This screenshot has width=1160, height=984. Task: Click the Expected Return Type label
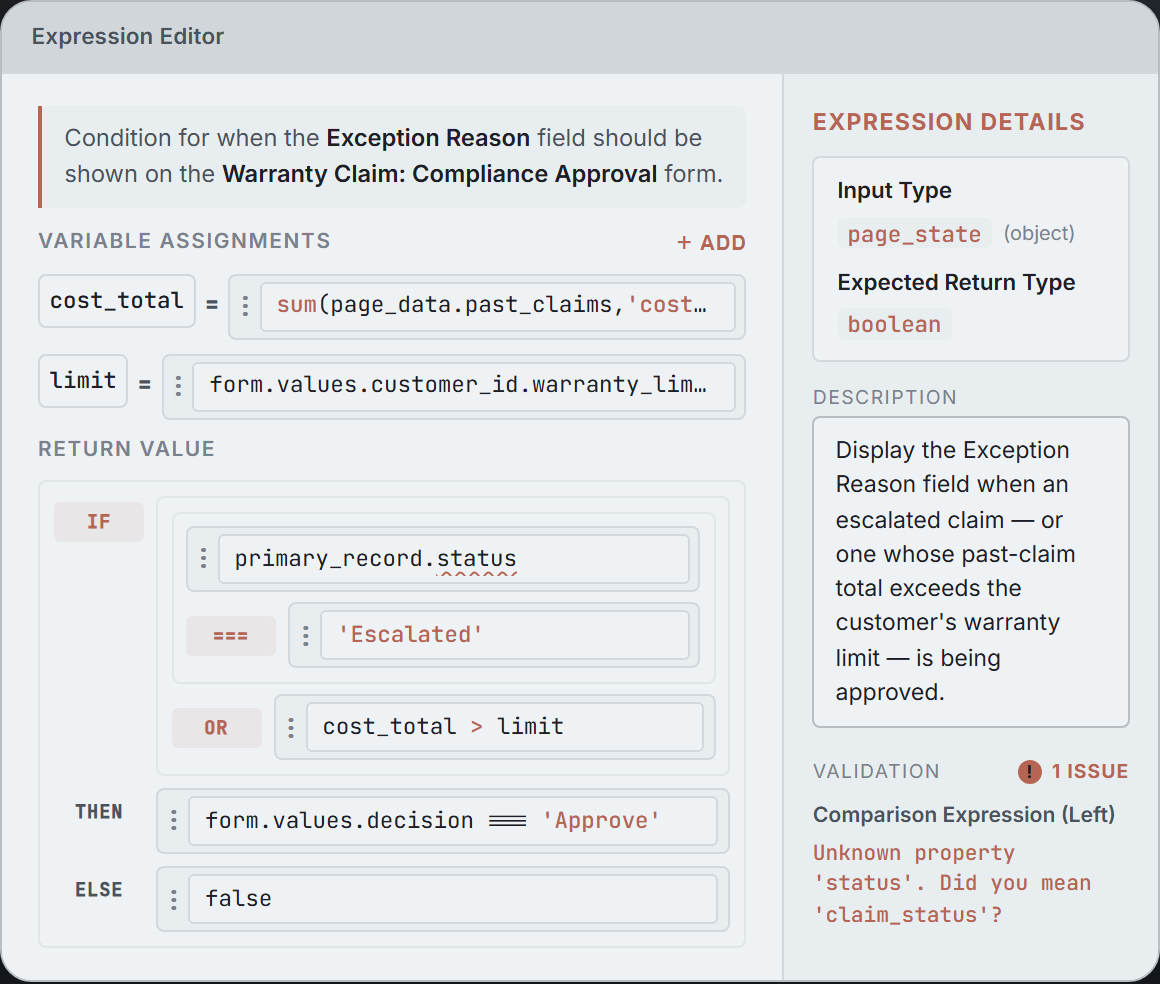pyautogui.click(x=957, y=283)
